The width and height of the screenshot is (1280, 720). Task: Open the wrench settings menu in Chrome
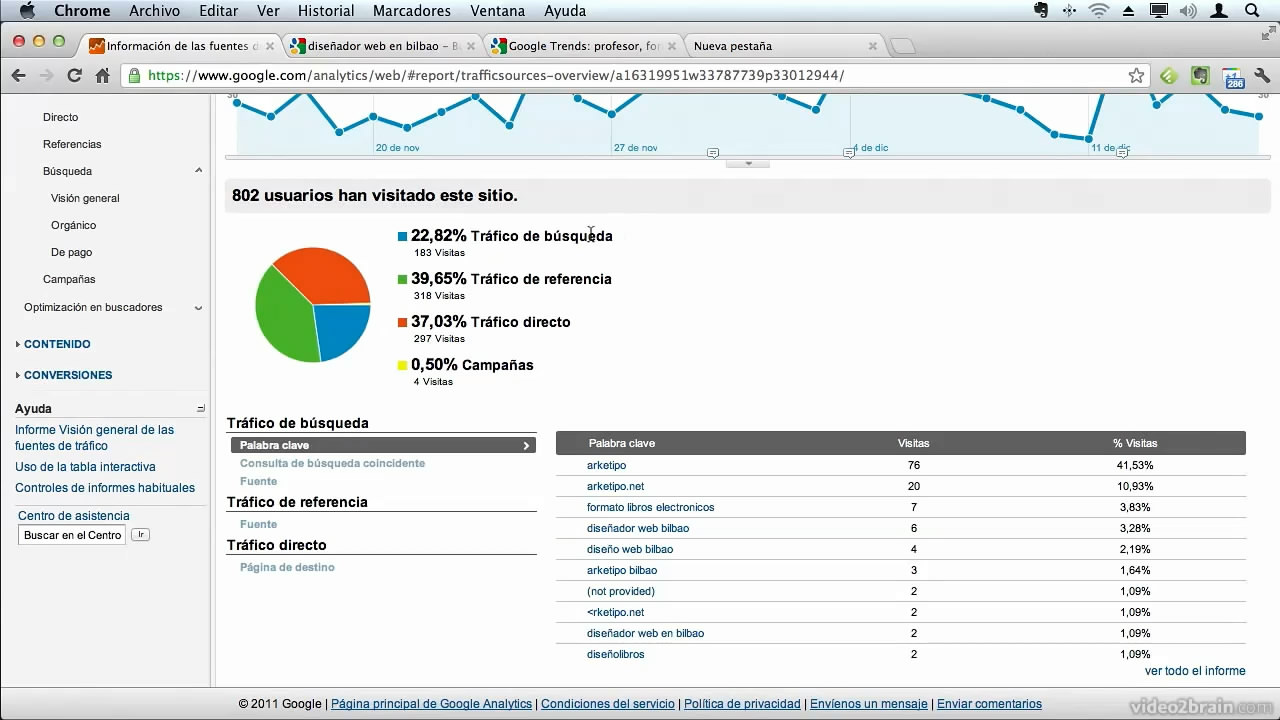(x=1262, y=75)
